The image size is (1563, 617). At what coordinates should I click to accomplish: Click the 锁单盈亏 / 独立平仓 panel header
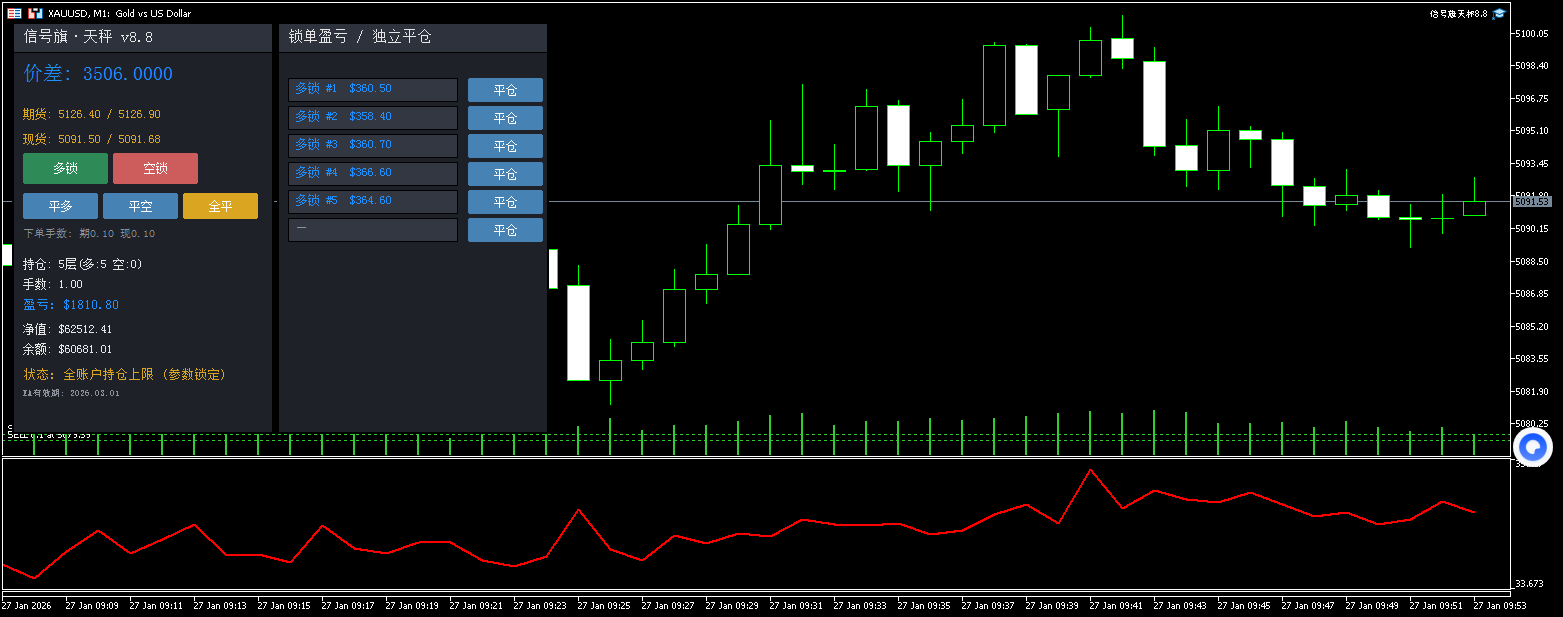point(413,38)
